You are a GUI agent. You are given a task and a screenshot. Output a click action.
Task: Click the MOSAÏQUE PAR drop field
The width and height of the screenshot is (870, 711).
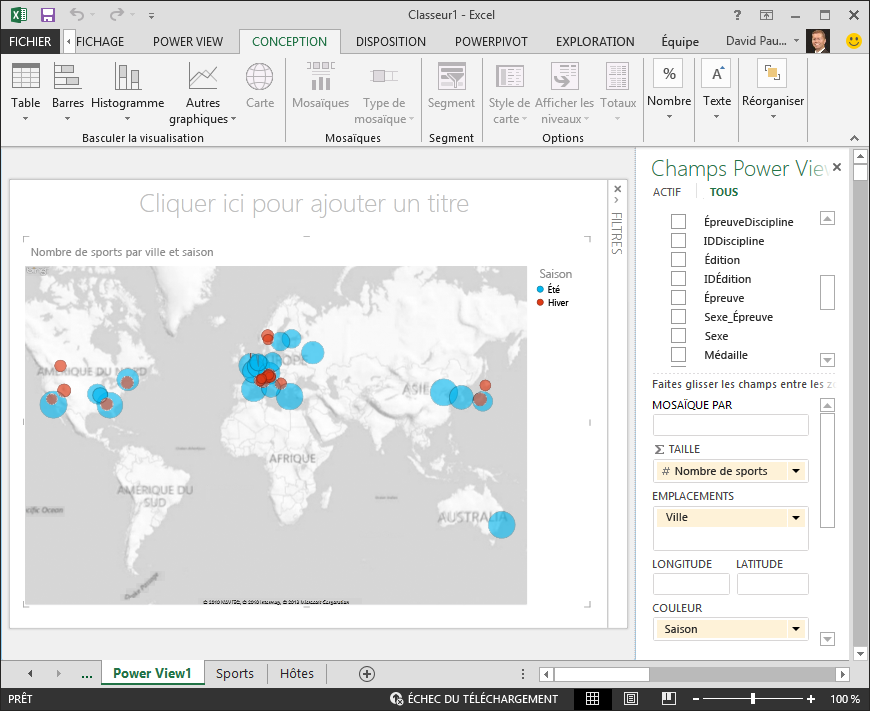click(x=731, y=425)
